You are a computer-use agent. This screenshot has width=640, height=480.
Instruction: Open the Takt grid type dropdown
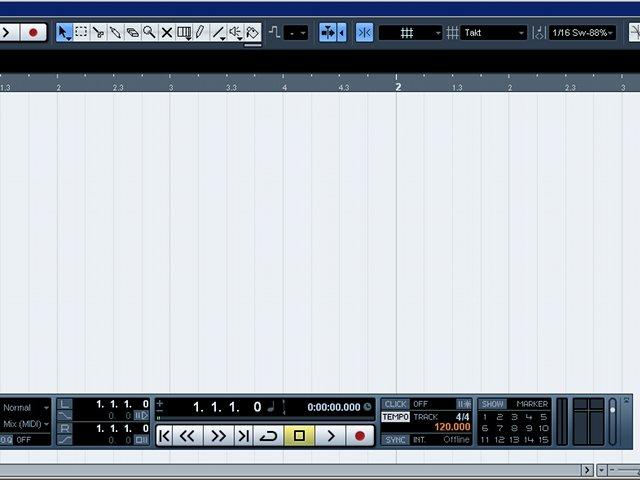[493, 33]
